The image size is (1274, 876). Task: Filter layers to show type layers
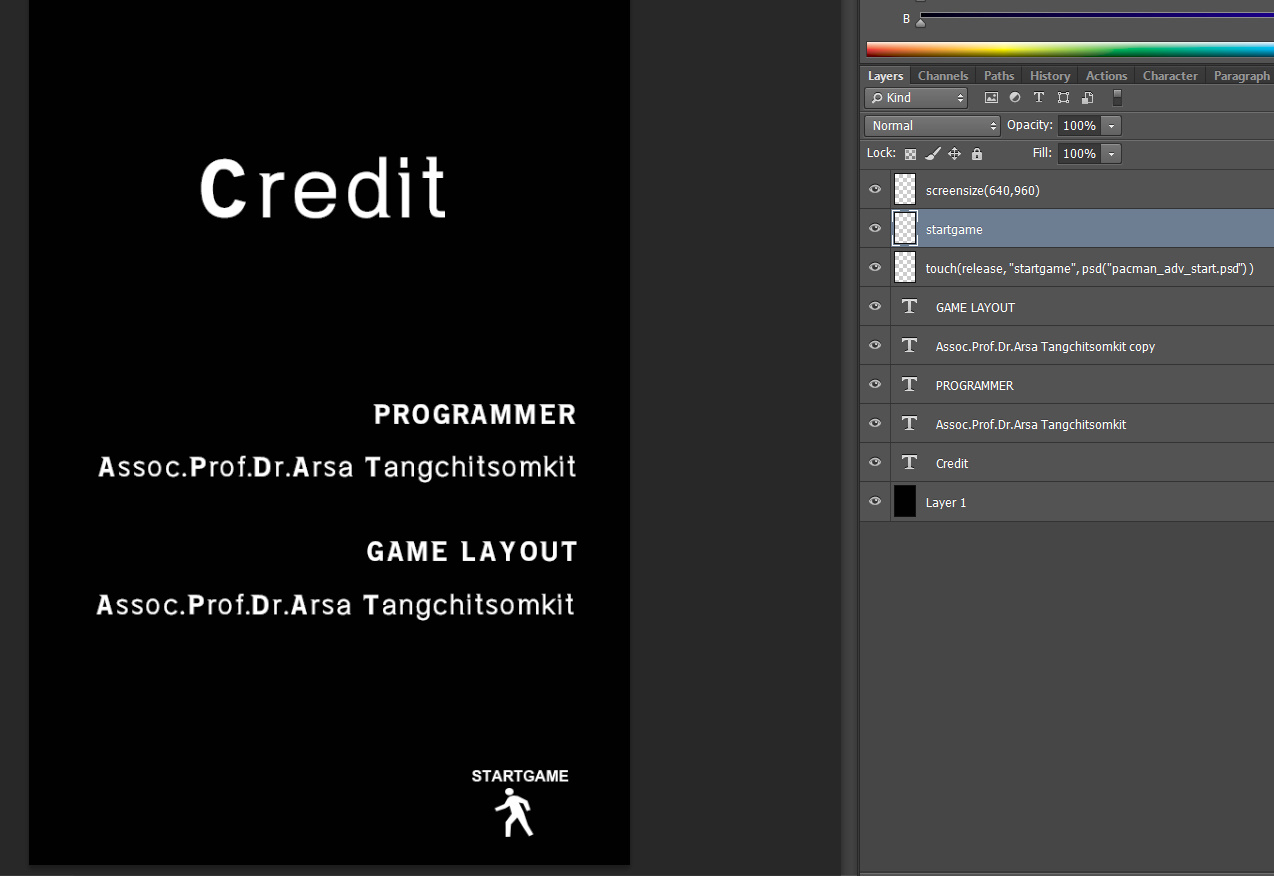1039,97
